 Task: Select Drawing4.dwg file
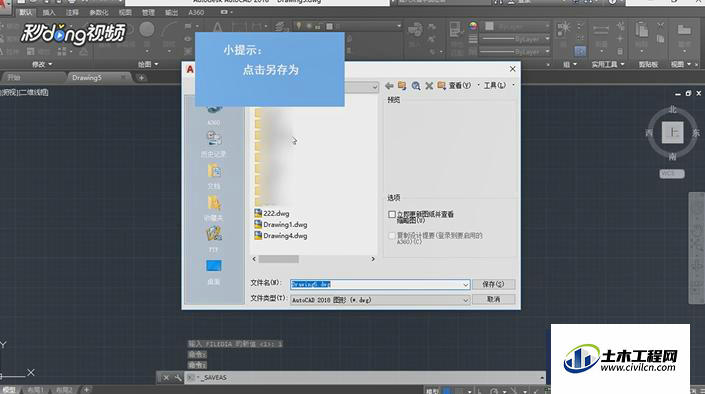(281, 236)
